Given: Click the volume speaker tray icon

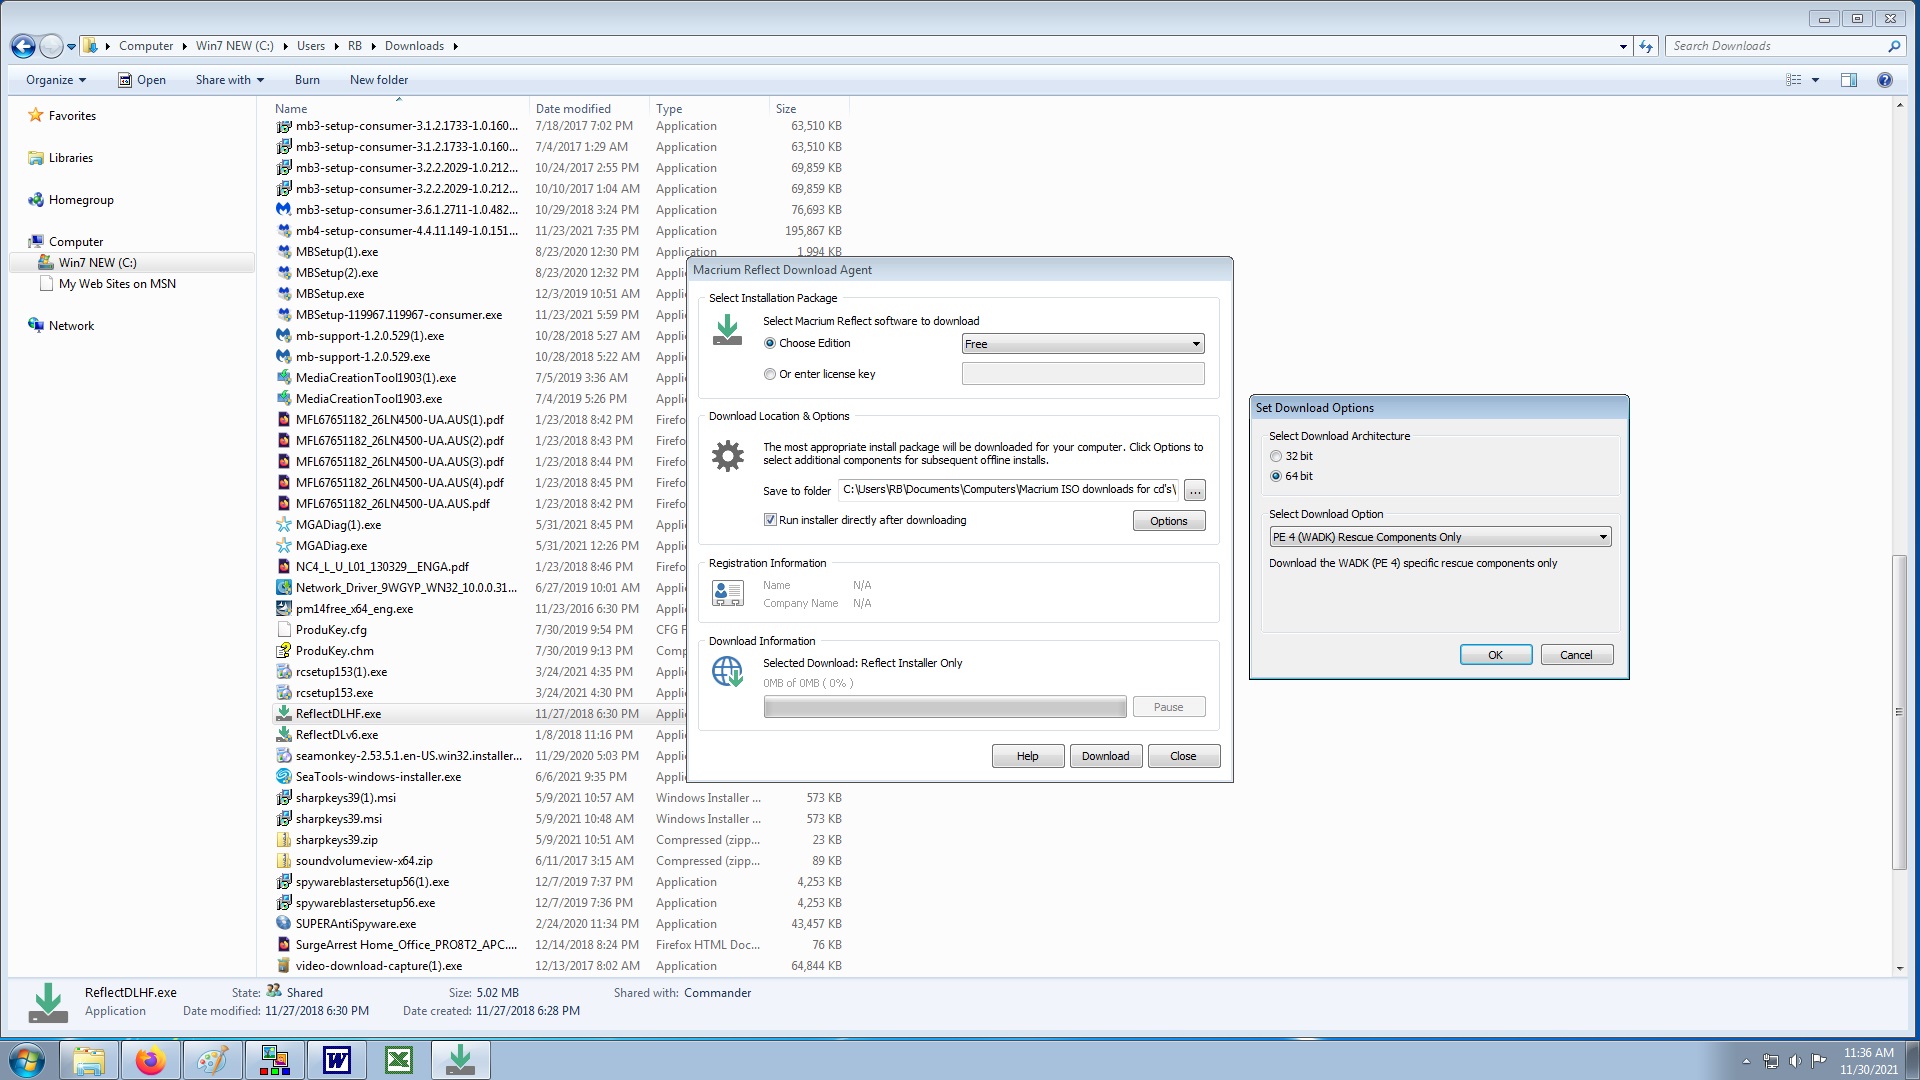Looking at the screenshot, I should [1795, 1061].
